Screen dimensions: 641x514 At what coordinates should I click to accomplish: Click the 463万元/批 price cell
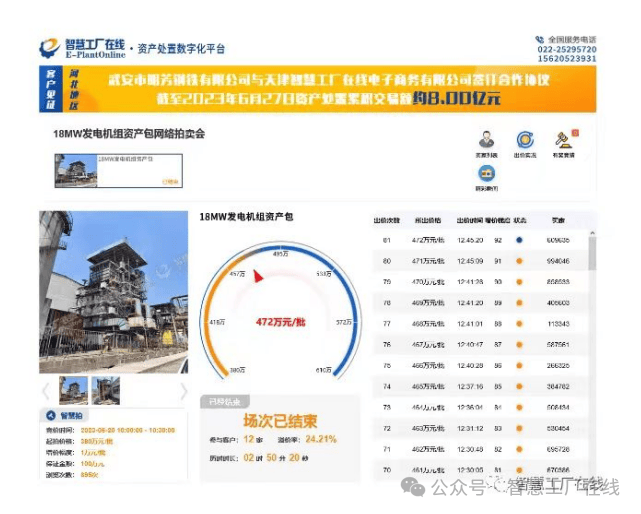428,429
